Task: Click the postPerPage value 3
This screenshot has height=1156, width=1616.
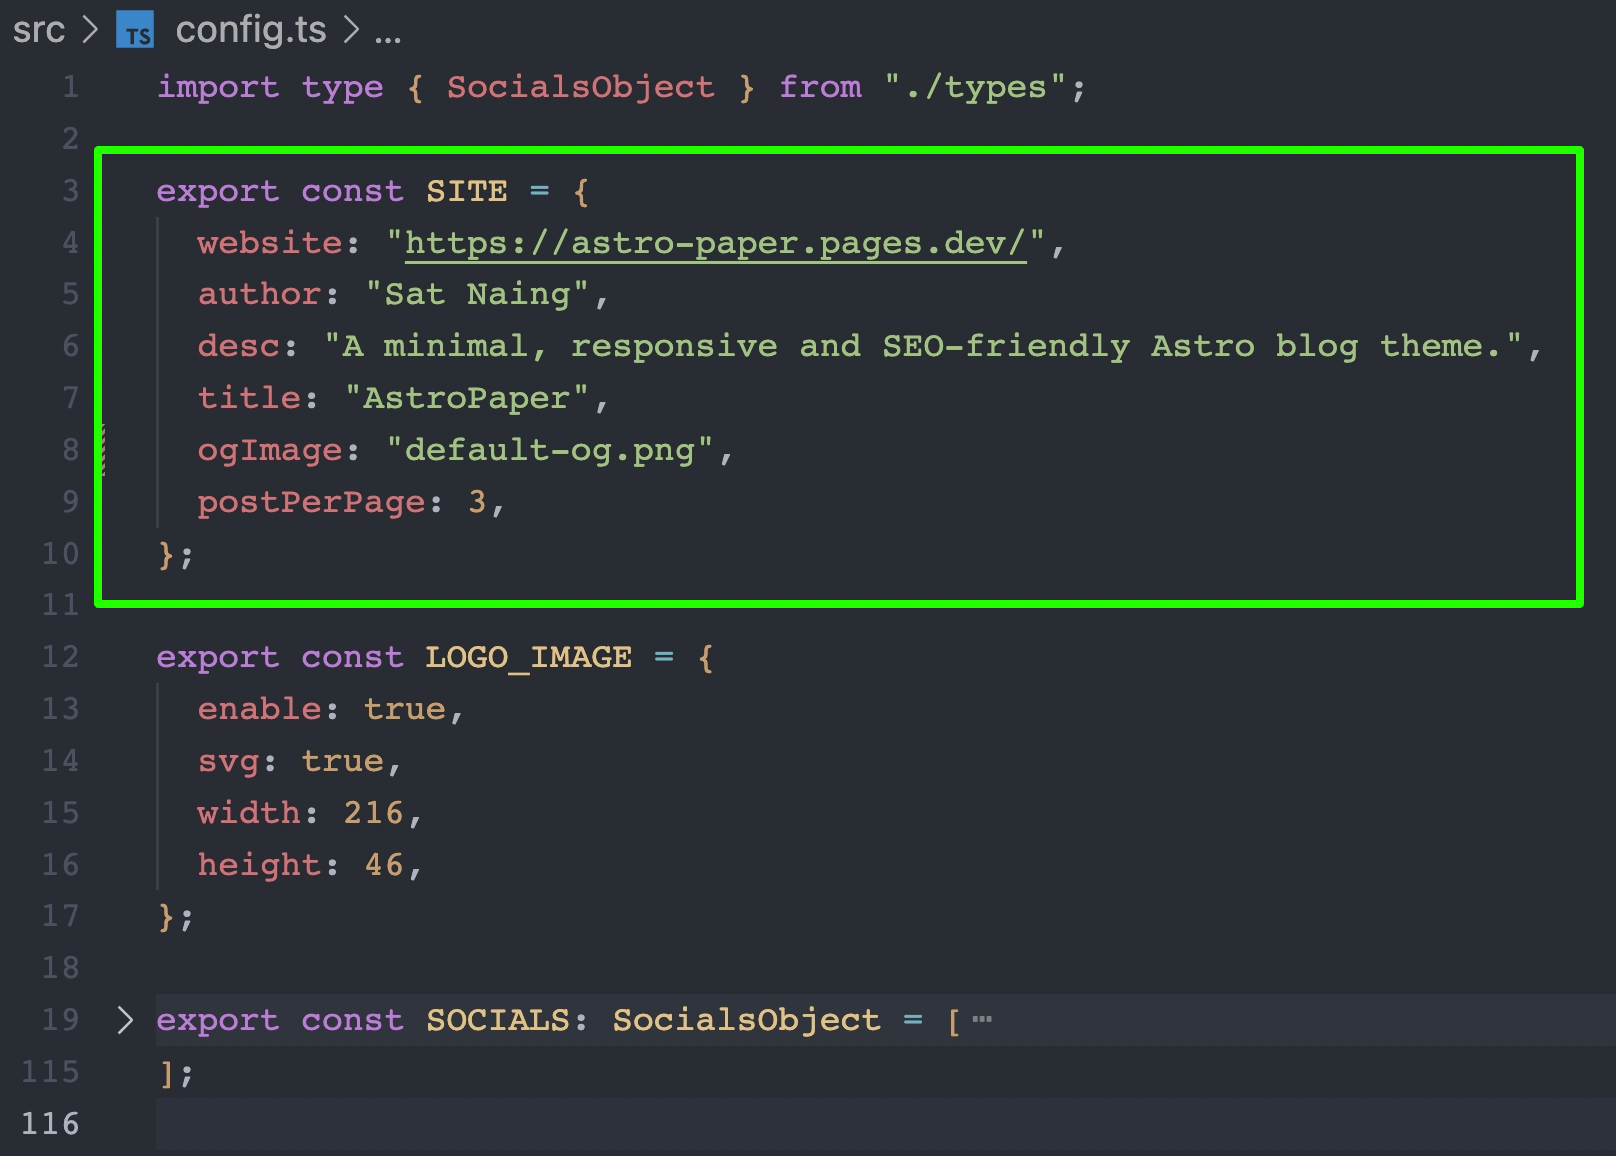Action: 477,502
